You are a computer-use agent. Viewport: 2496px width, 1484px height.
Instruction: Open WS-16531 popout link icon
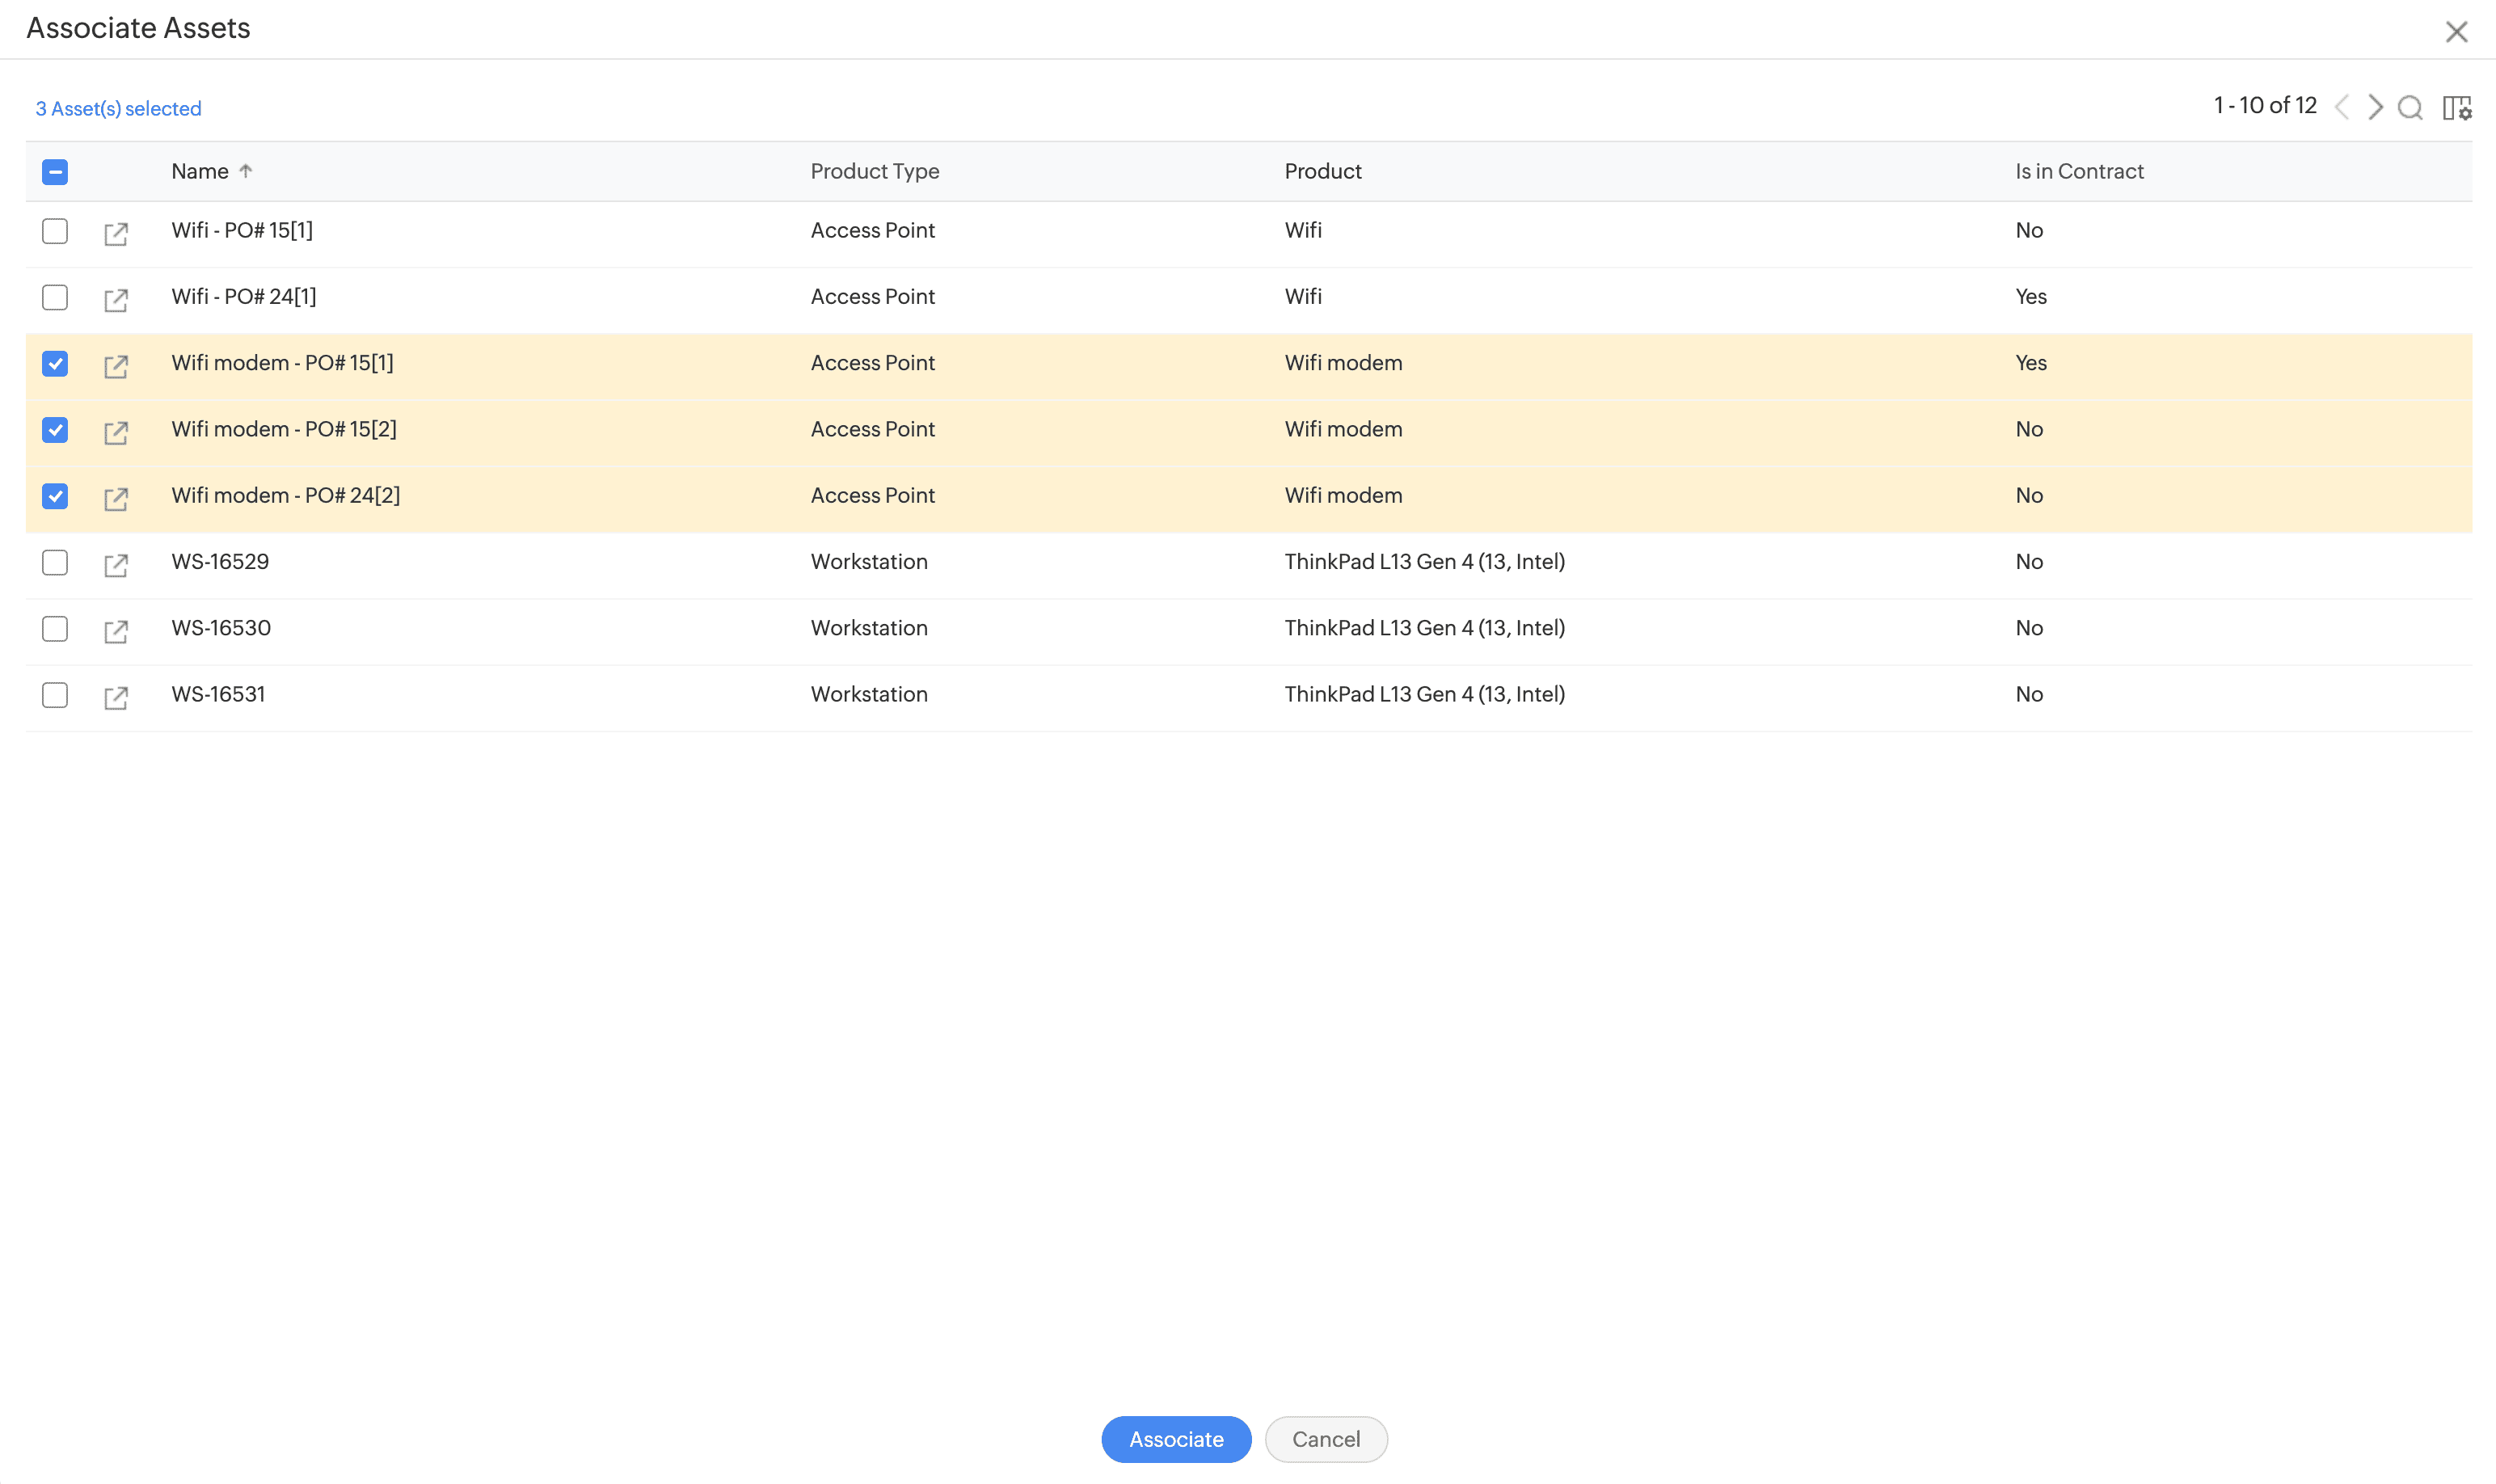116,697
